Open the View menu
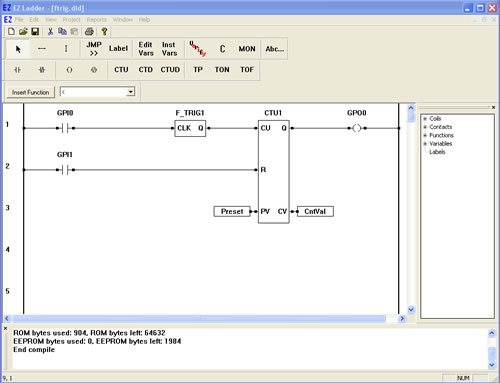 coord(51,20)
